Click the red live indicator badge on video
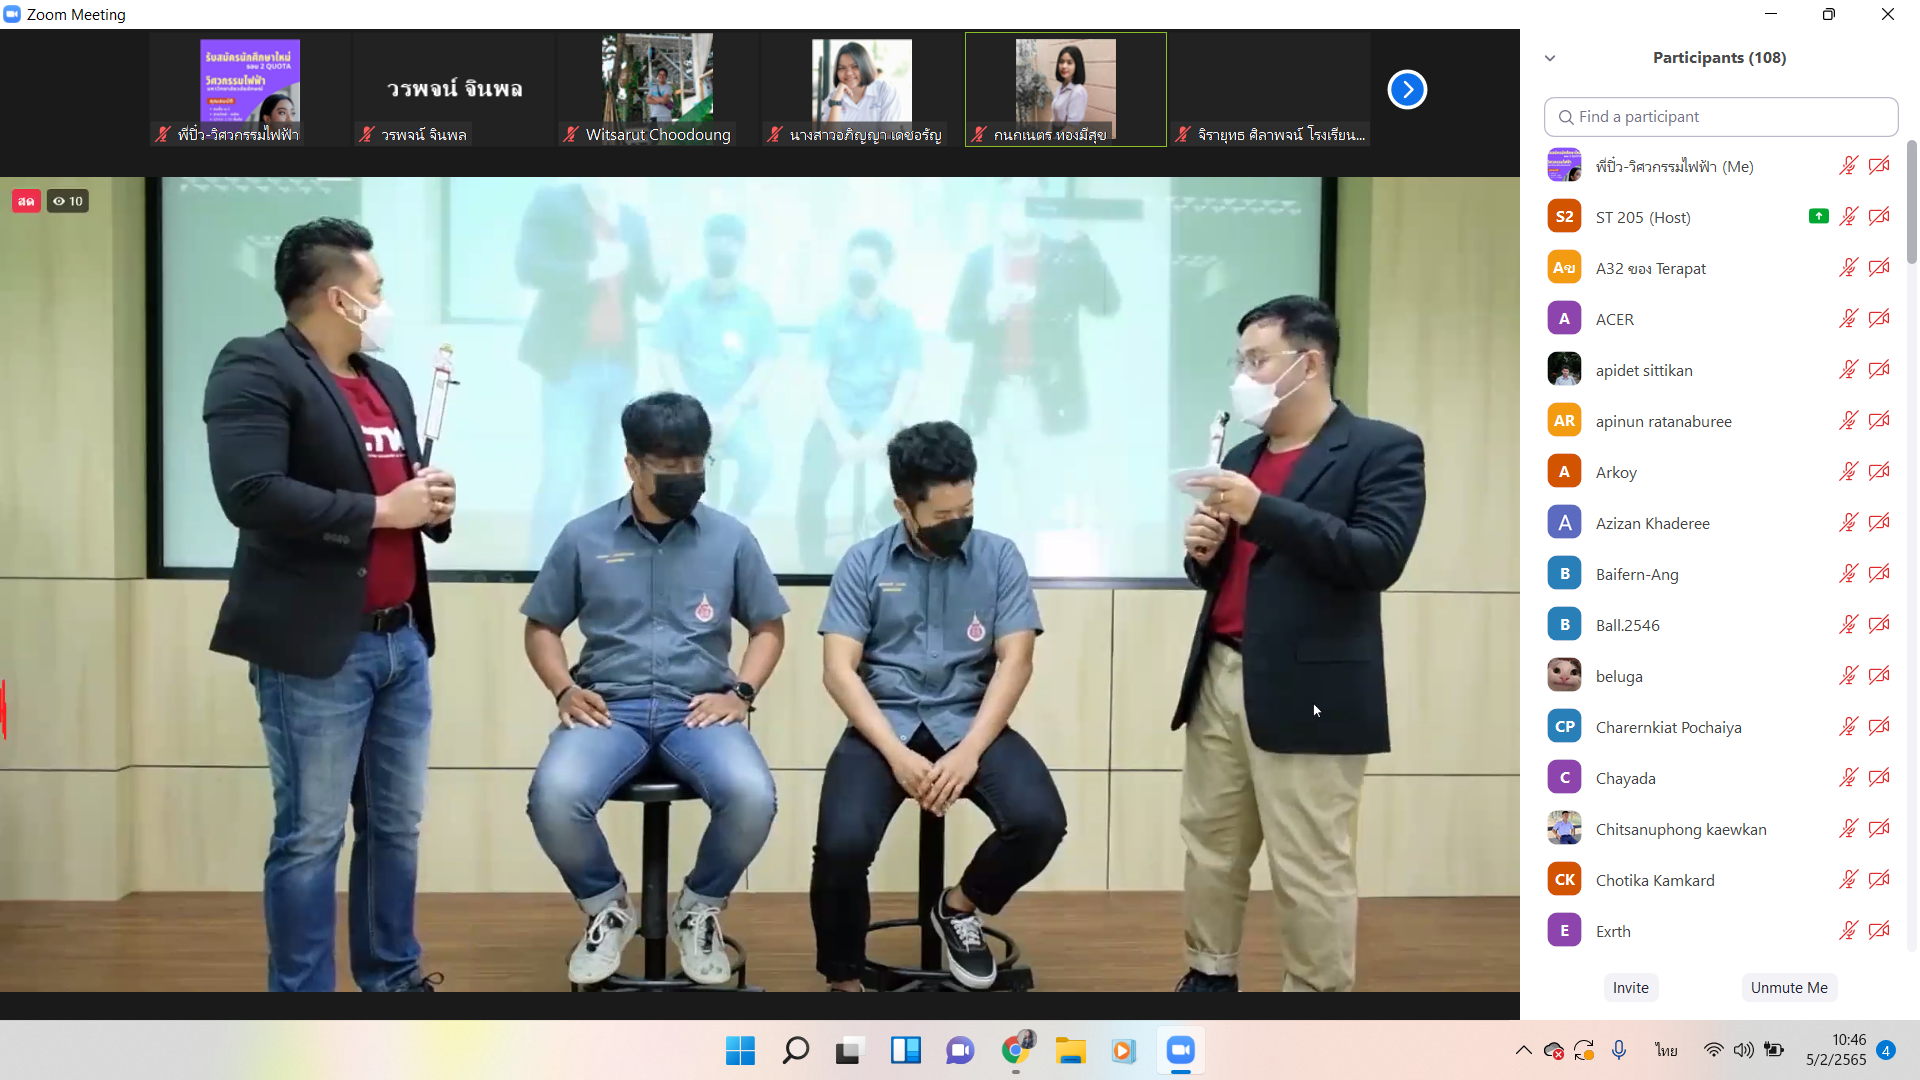Image resolution: width=1920 pixels, height=1080 pixels. [x=26, y=201]
